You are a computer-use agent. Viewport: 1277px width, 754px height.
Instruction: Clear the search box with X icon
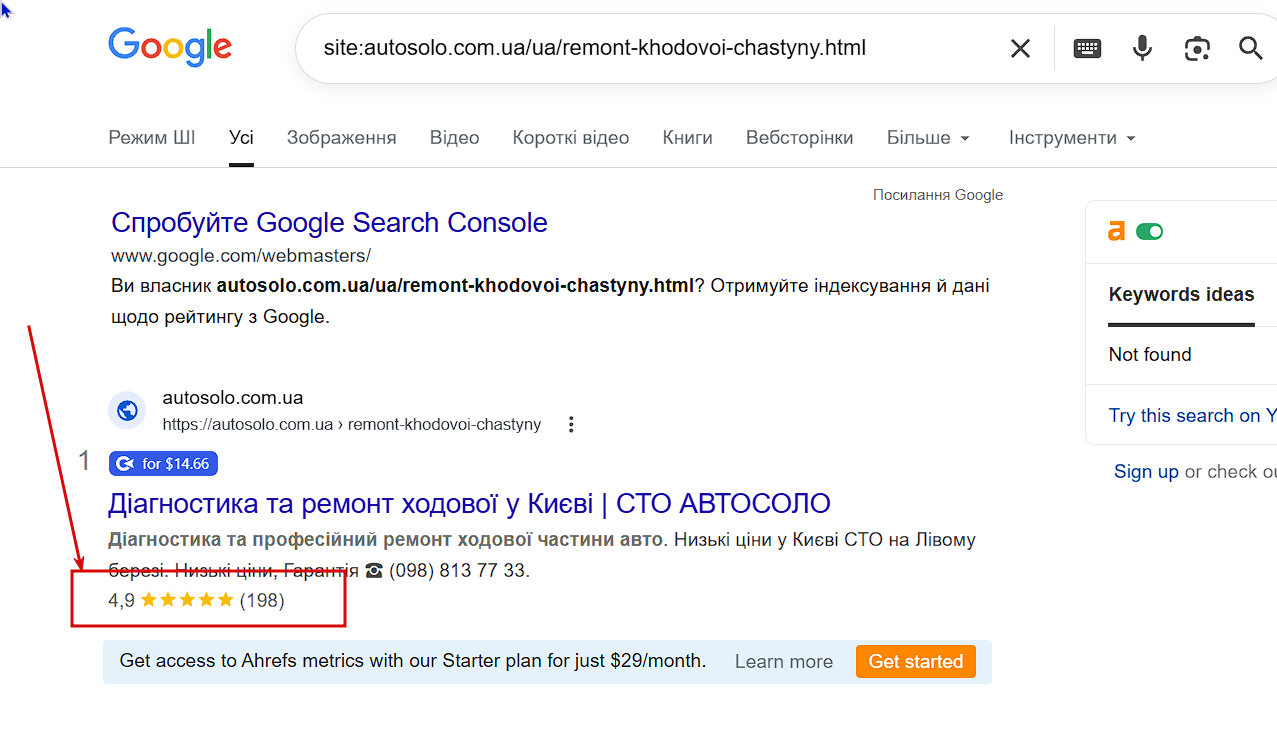[1020, 48]
